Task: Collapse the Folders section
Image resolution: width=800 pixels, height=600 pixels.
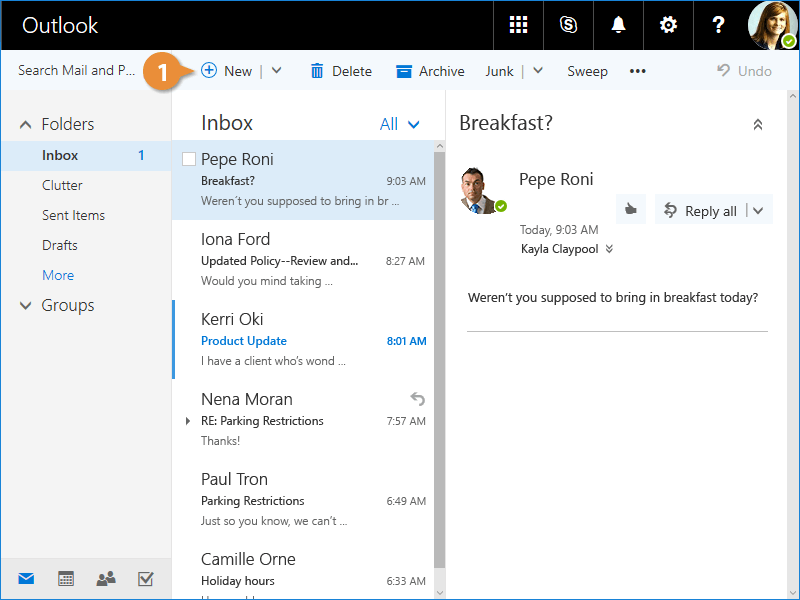Action: pyautogui.click(x=26, y=125)
